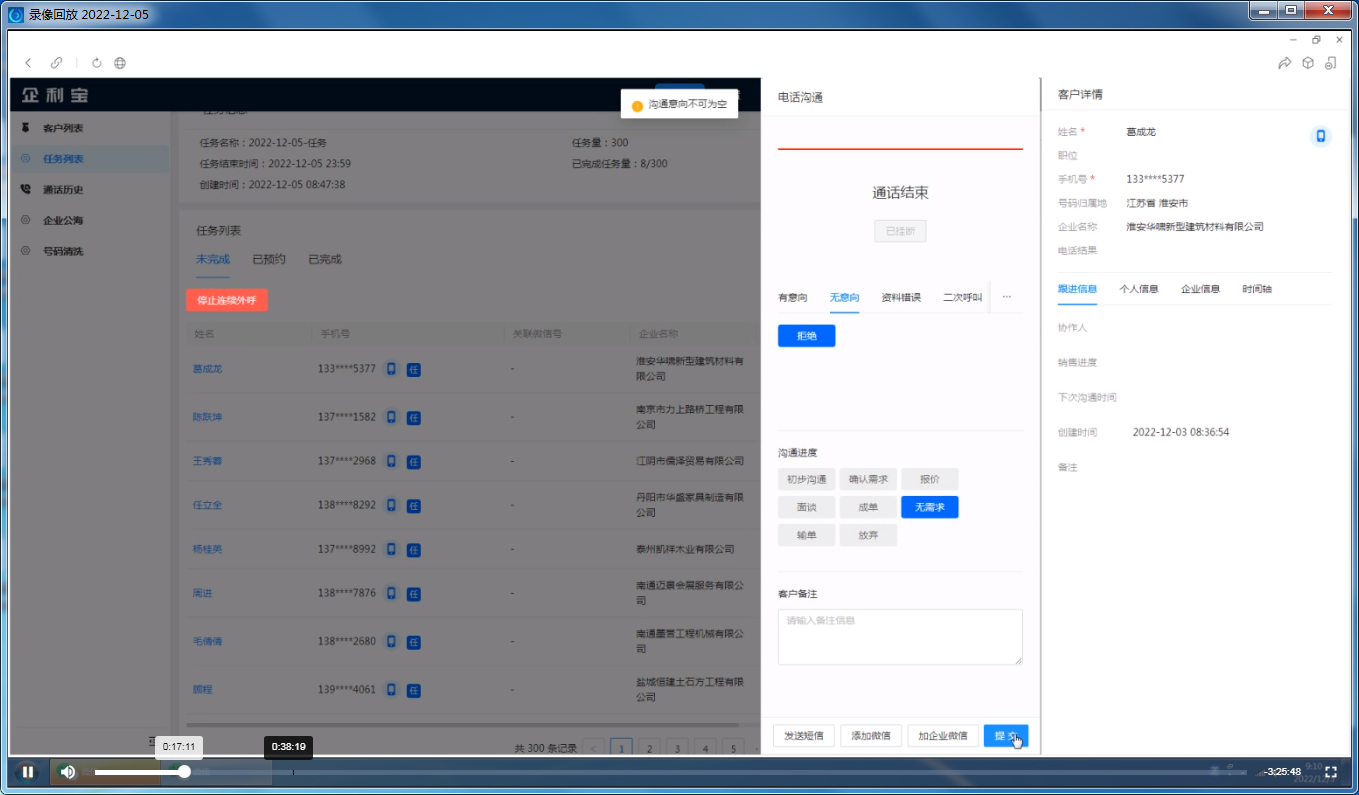1359x795 pixels.
Task: Select the 初步沟通 progress option
Action: click(x=806, y=479)
